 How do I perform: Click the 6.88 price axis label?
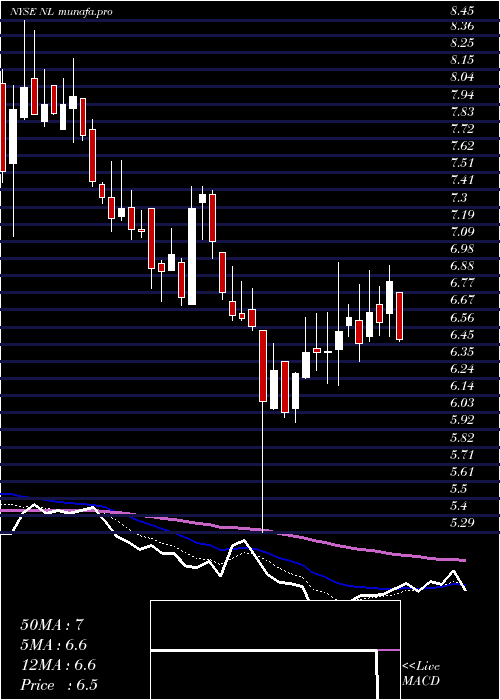pos(462,266)
